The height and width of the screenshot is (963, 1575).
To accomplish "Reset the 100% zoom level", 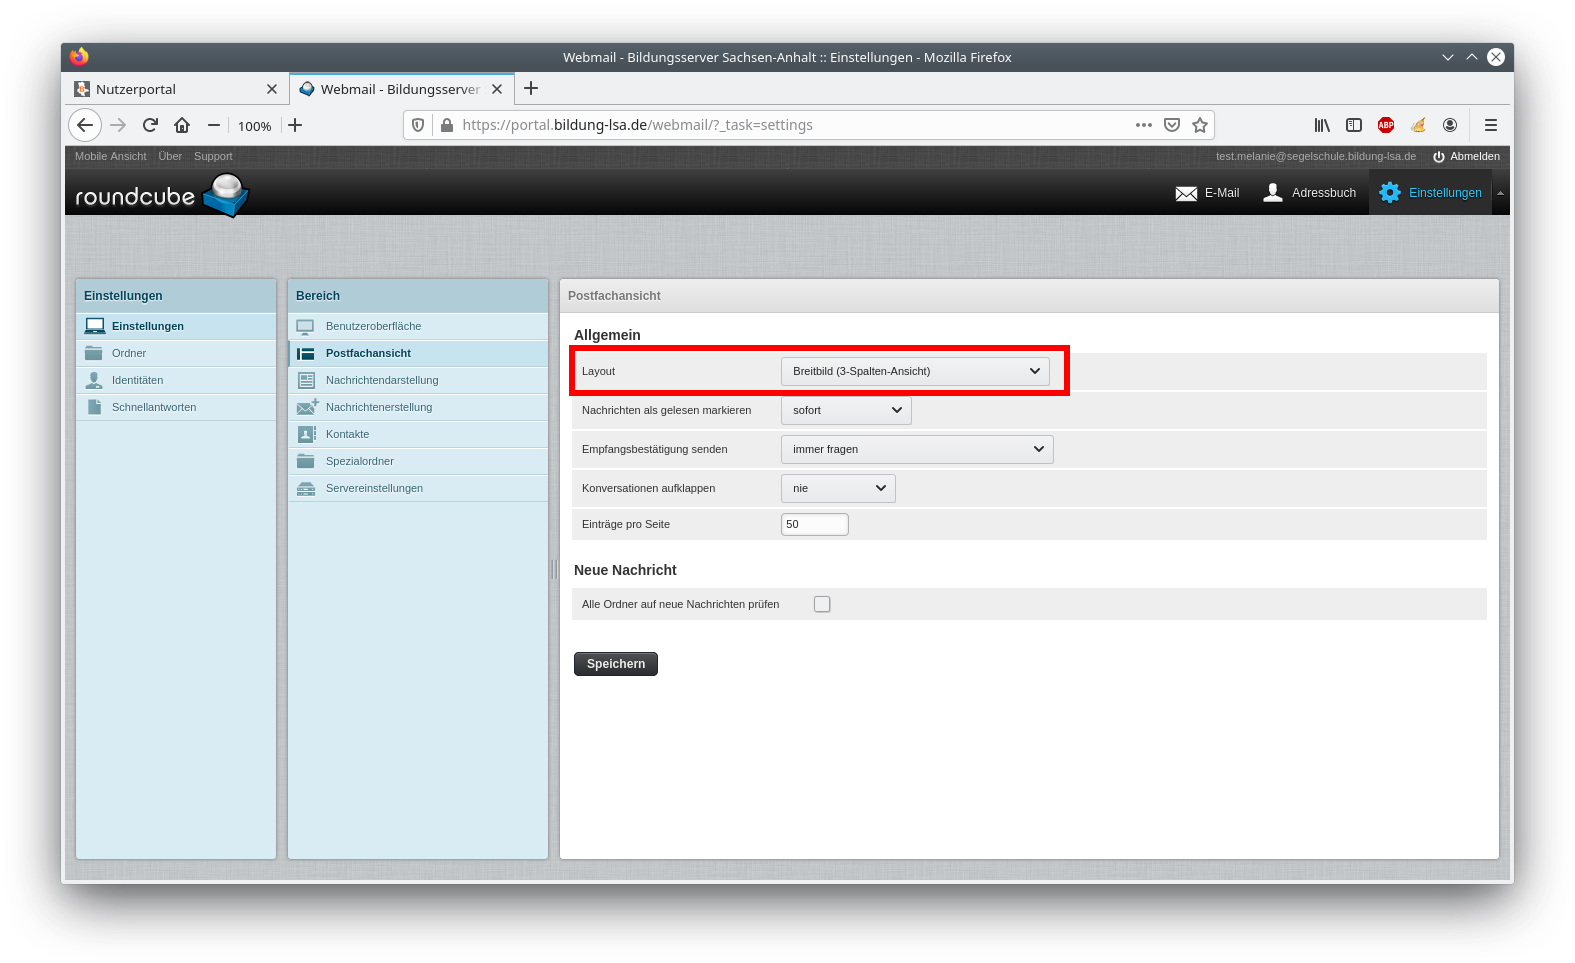I will point(254,126).
